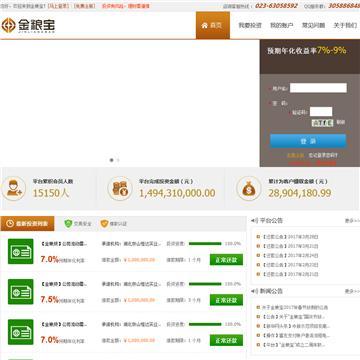Select the second banner carousel dot
This screenshot has width=360, height=360.
coord(118,160)
